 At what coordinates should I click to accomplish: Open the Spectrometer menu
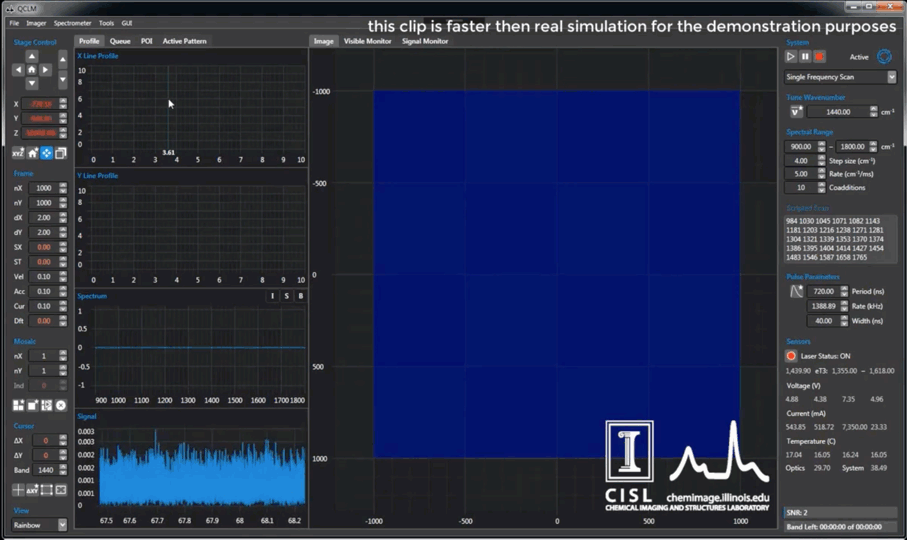click(72, 23)
